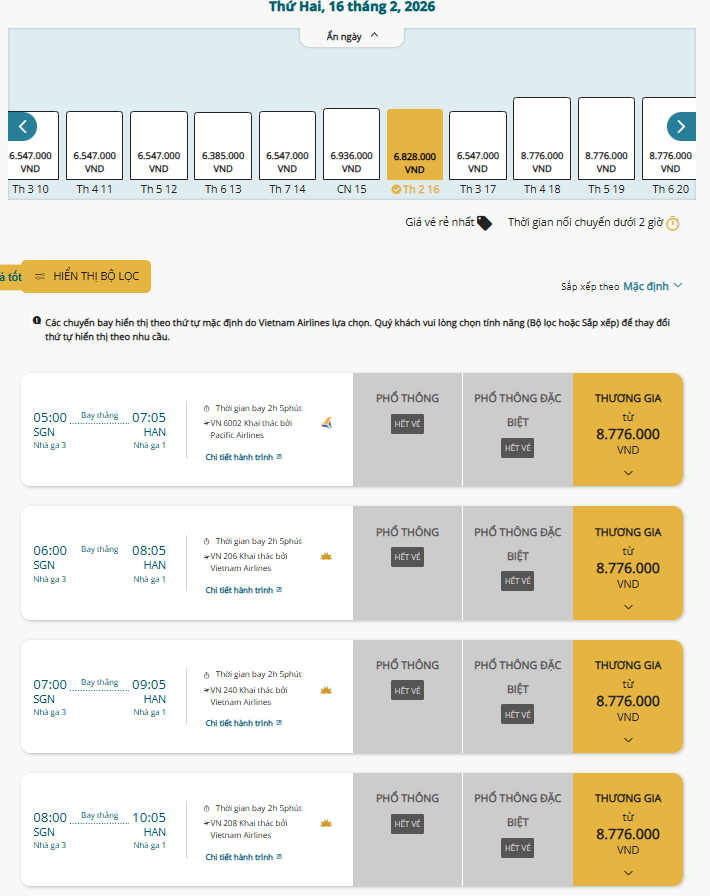Viewport: 710px width, 896px height.
Task: Click the Vietnam Airlines lotus logo on VN 206
Action: click(x=325, y=556)
